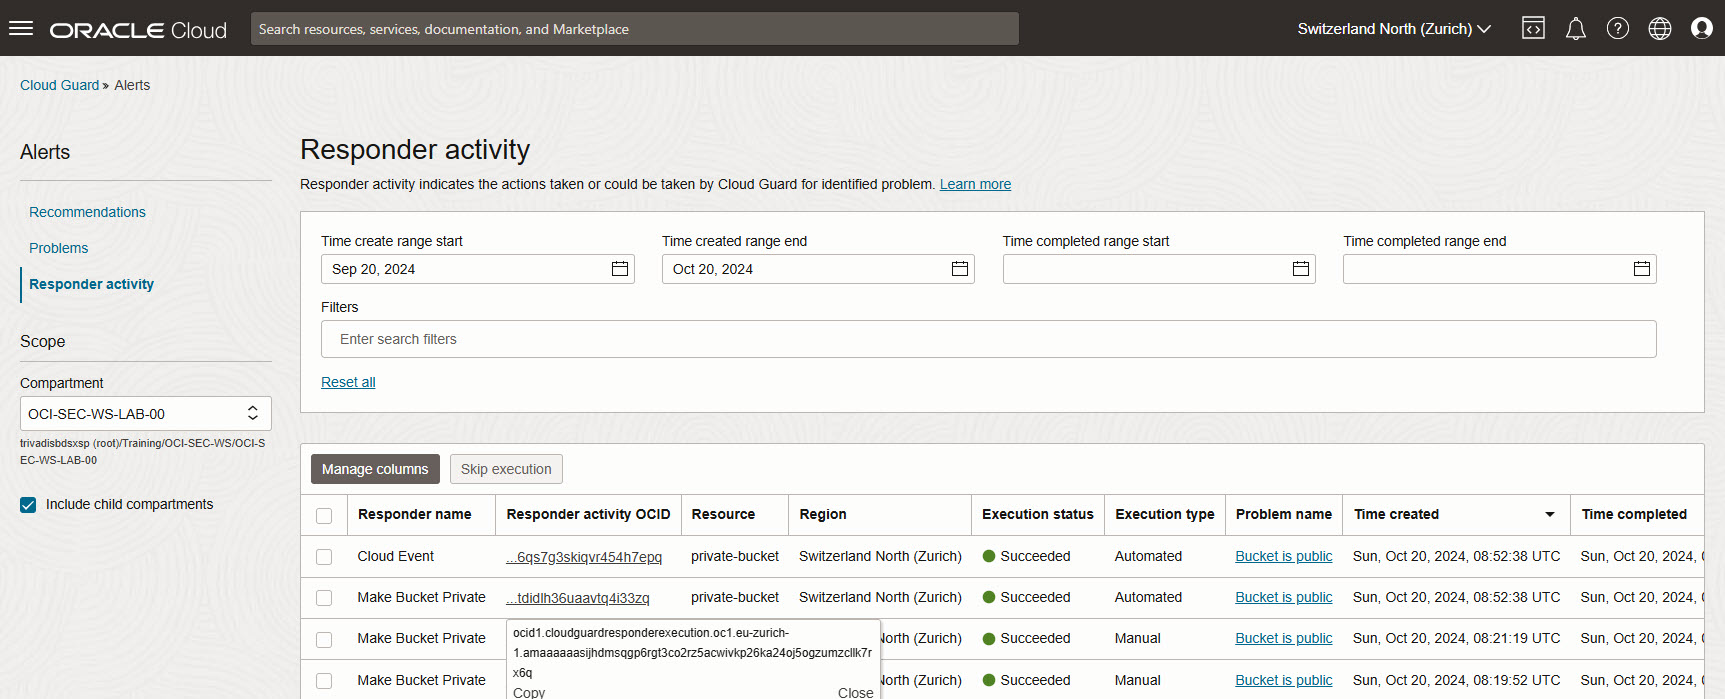Click the Problem name column header
Viewport: 1725px width, 699px height.
point(1283,514)
